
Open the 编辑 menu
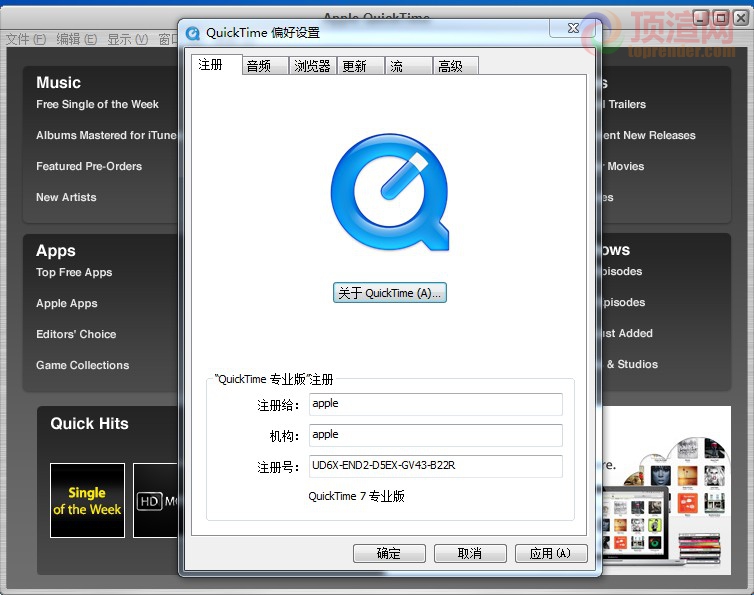click(x=76, y=39)
